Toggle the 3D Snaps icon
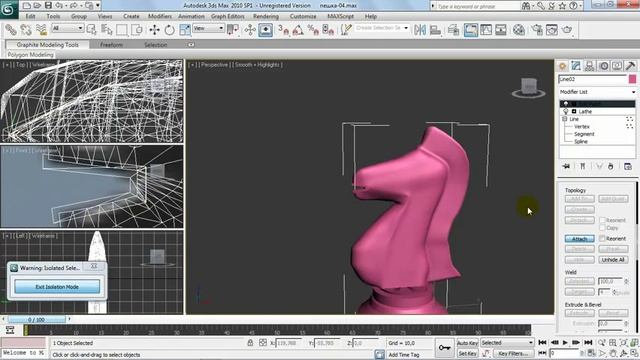This screenshot has width=640, height=360. [283, 30]
